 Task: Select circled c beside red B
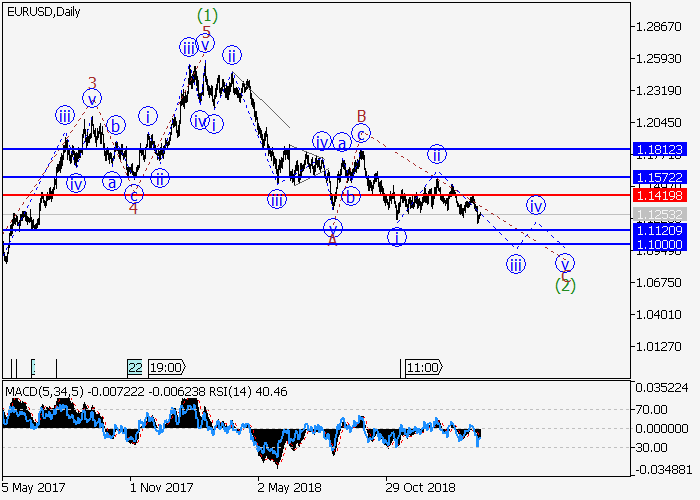tap(361, 132)
